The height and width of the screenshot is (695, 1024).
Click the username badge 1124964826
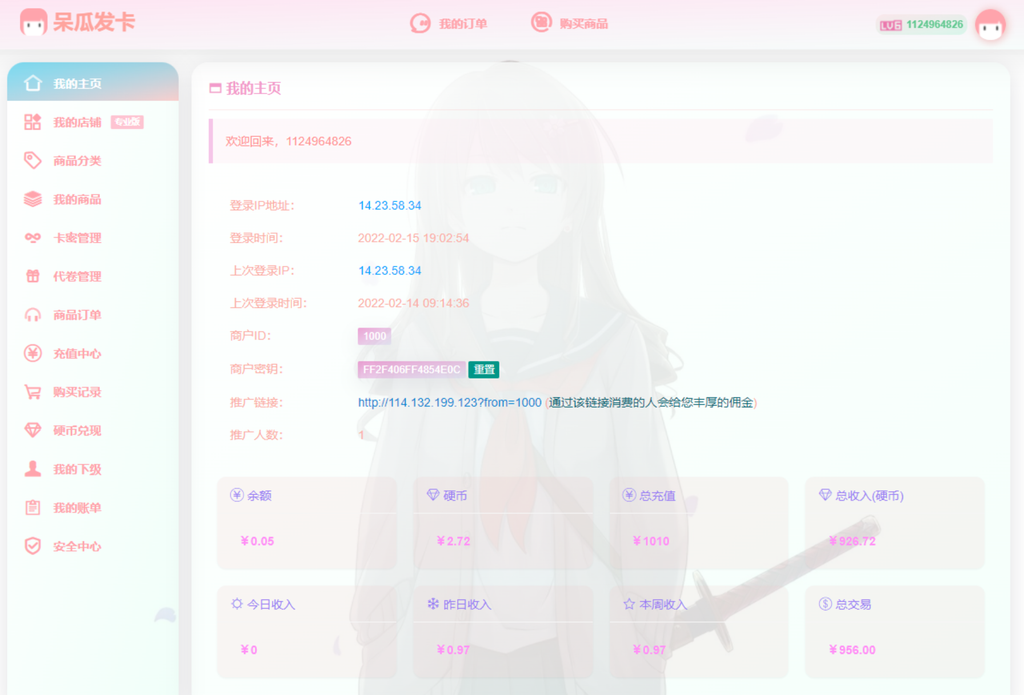point(921,25)
